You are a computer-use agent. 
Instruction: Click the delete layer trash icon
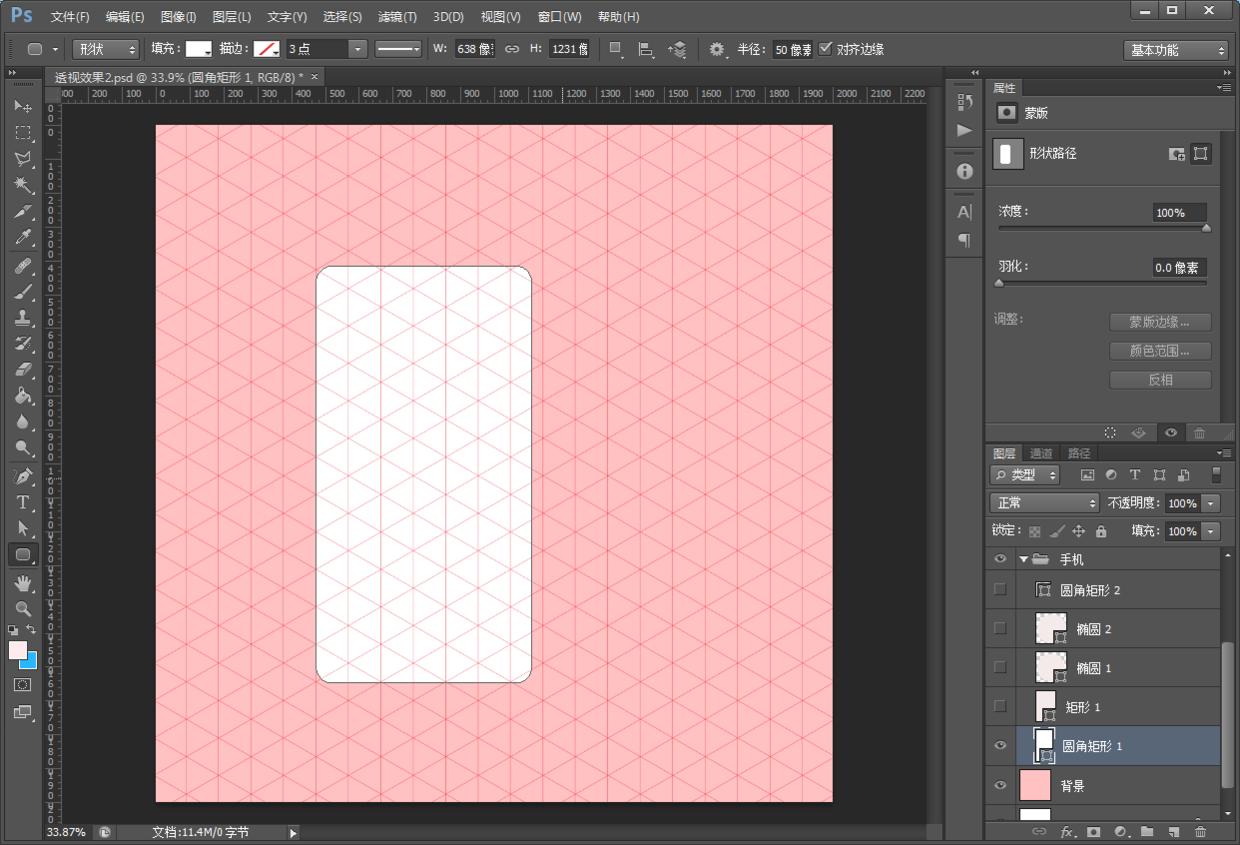(1200, 832)
